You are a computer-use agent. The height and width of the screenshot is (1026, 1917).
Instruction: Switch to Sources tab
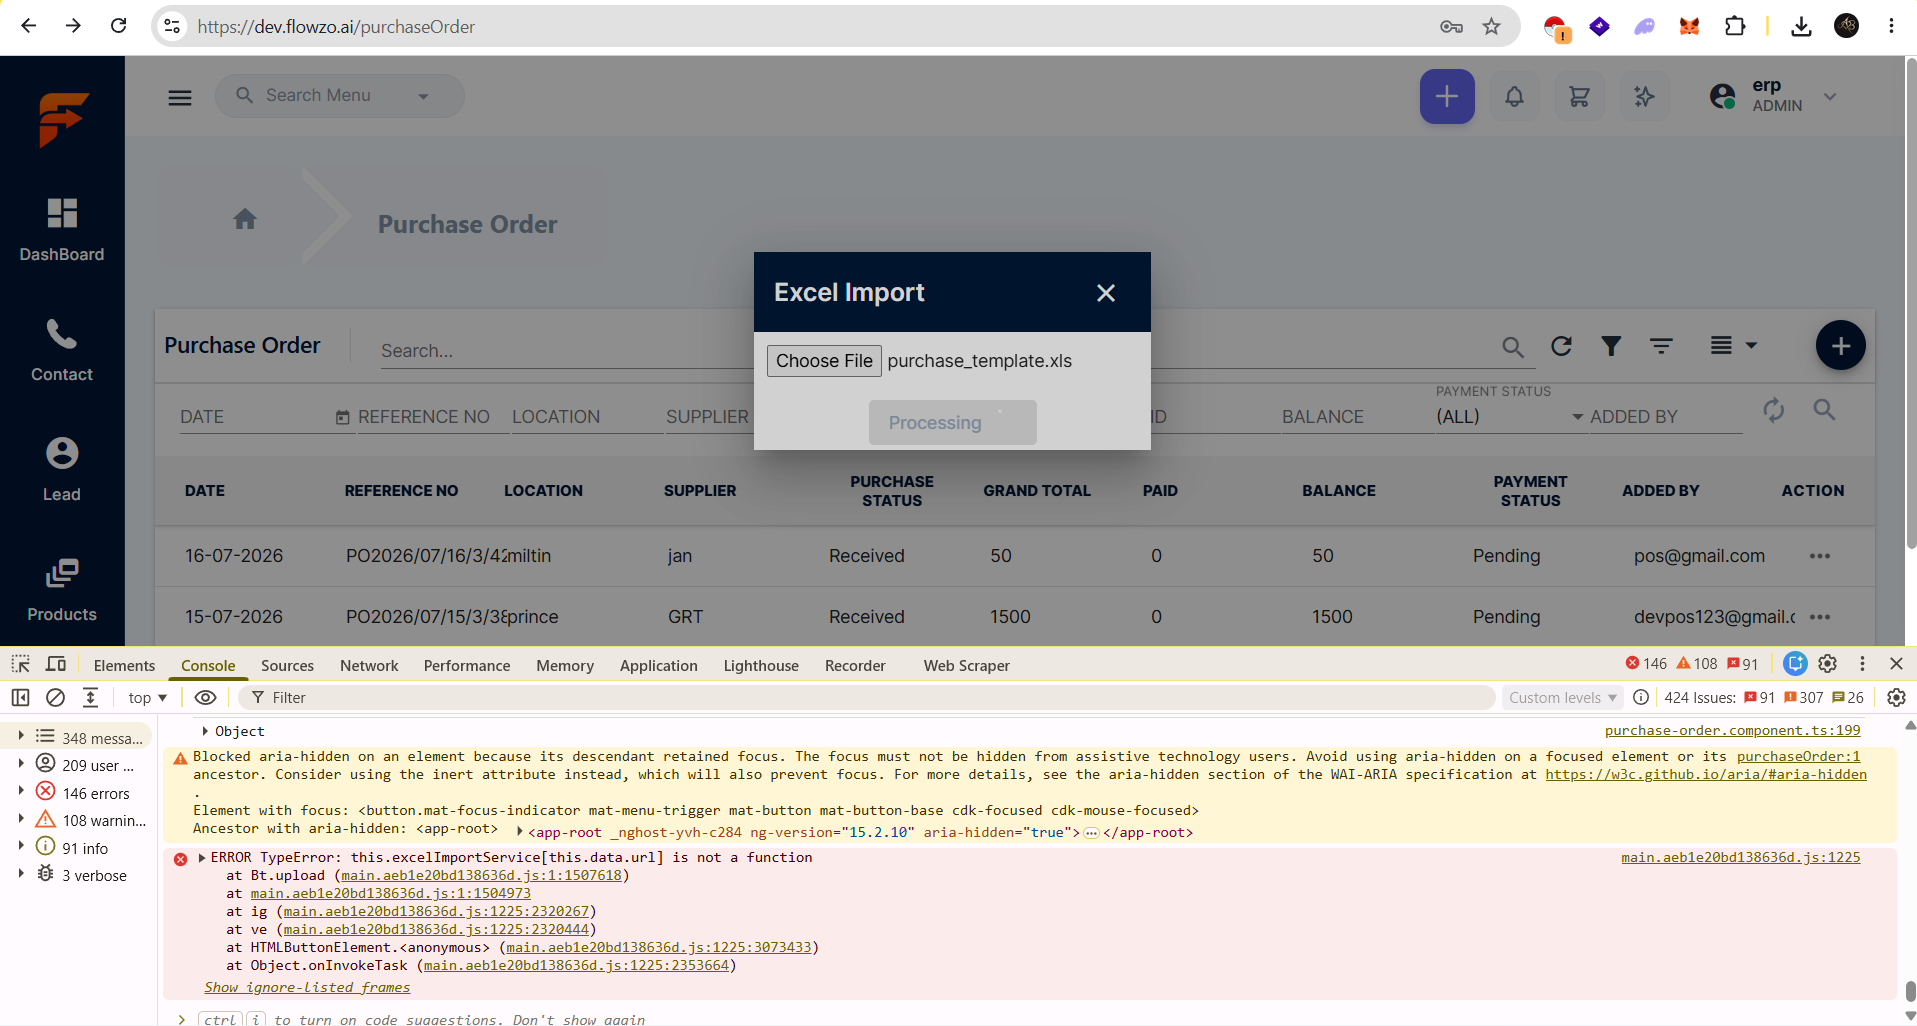coord(287,666)
